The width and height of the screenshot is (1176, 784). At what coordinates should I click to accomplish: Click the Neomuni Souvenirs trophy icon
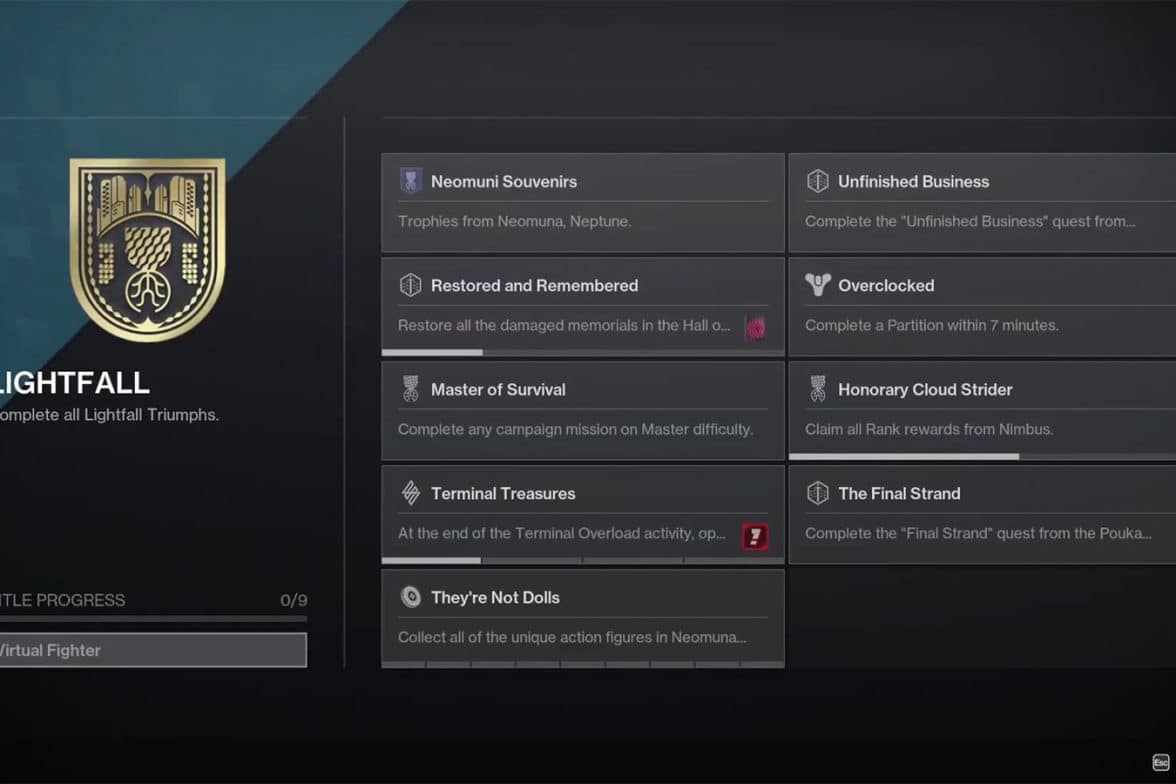click(410, 181)
